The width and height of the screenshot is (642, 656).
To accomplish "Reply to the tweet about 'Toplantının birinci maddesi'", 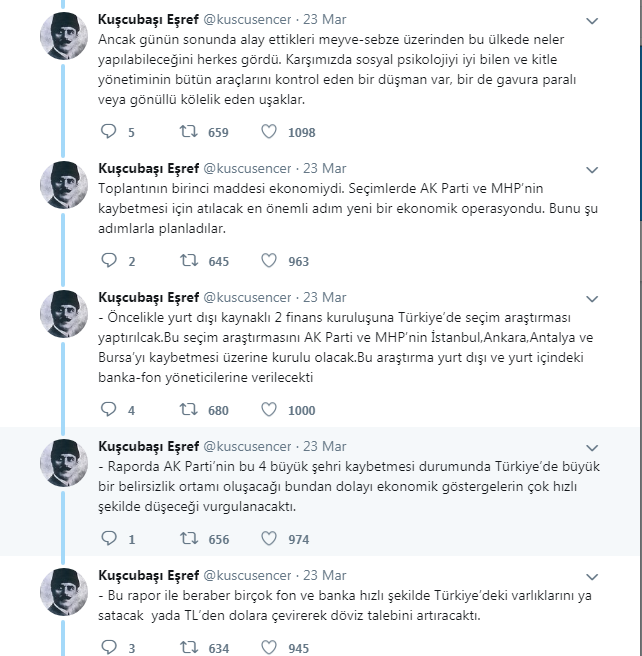I will point(109,261).
